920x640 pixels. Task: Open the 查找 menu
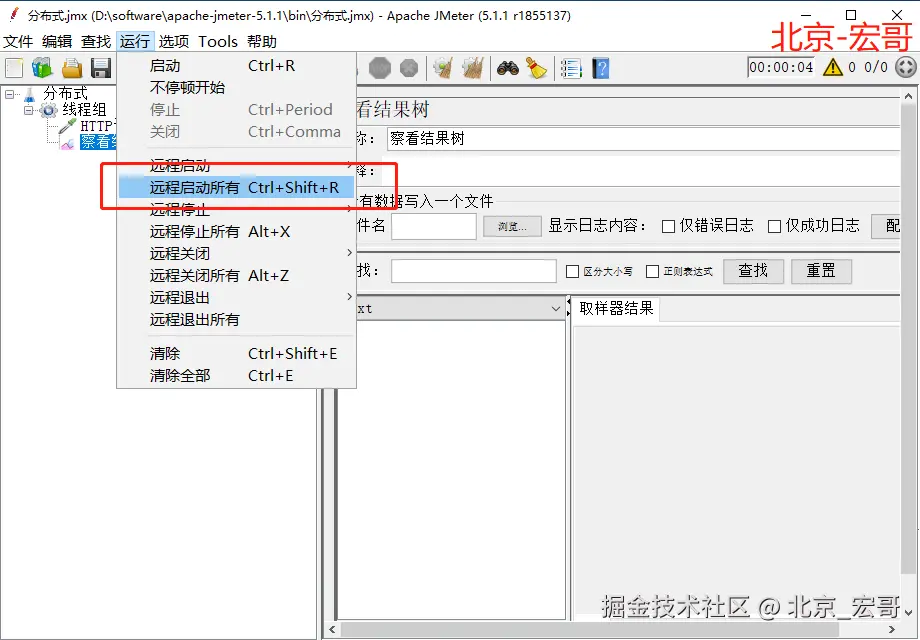click(x=96, y=42)
